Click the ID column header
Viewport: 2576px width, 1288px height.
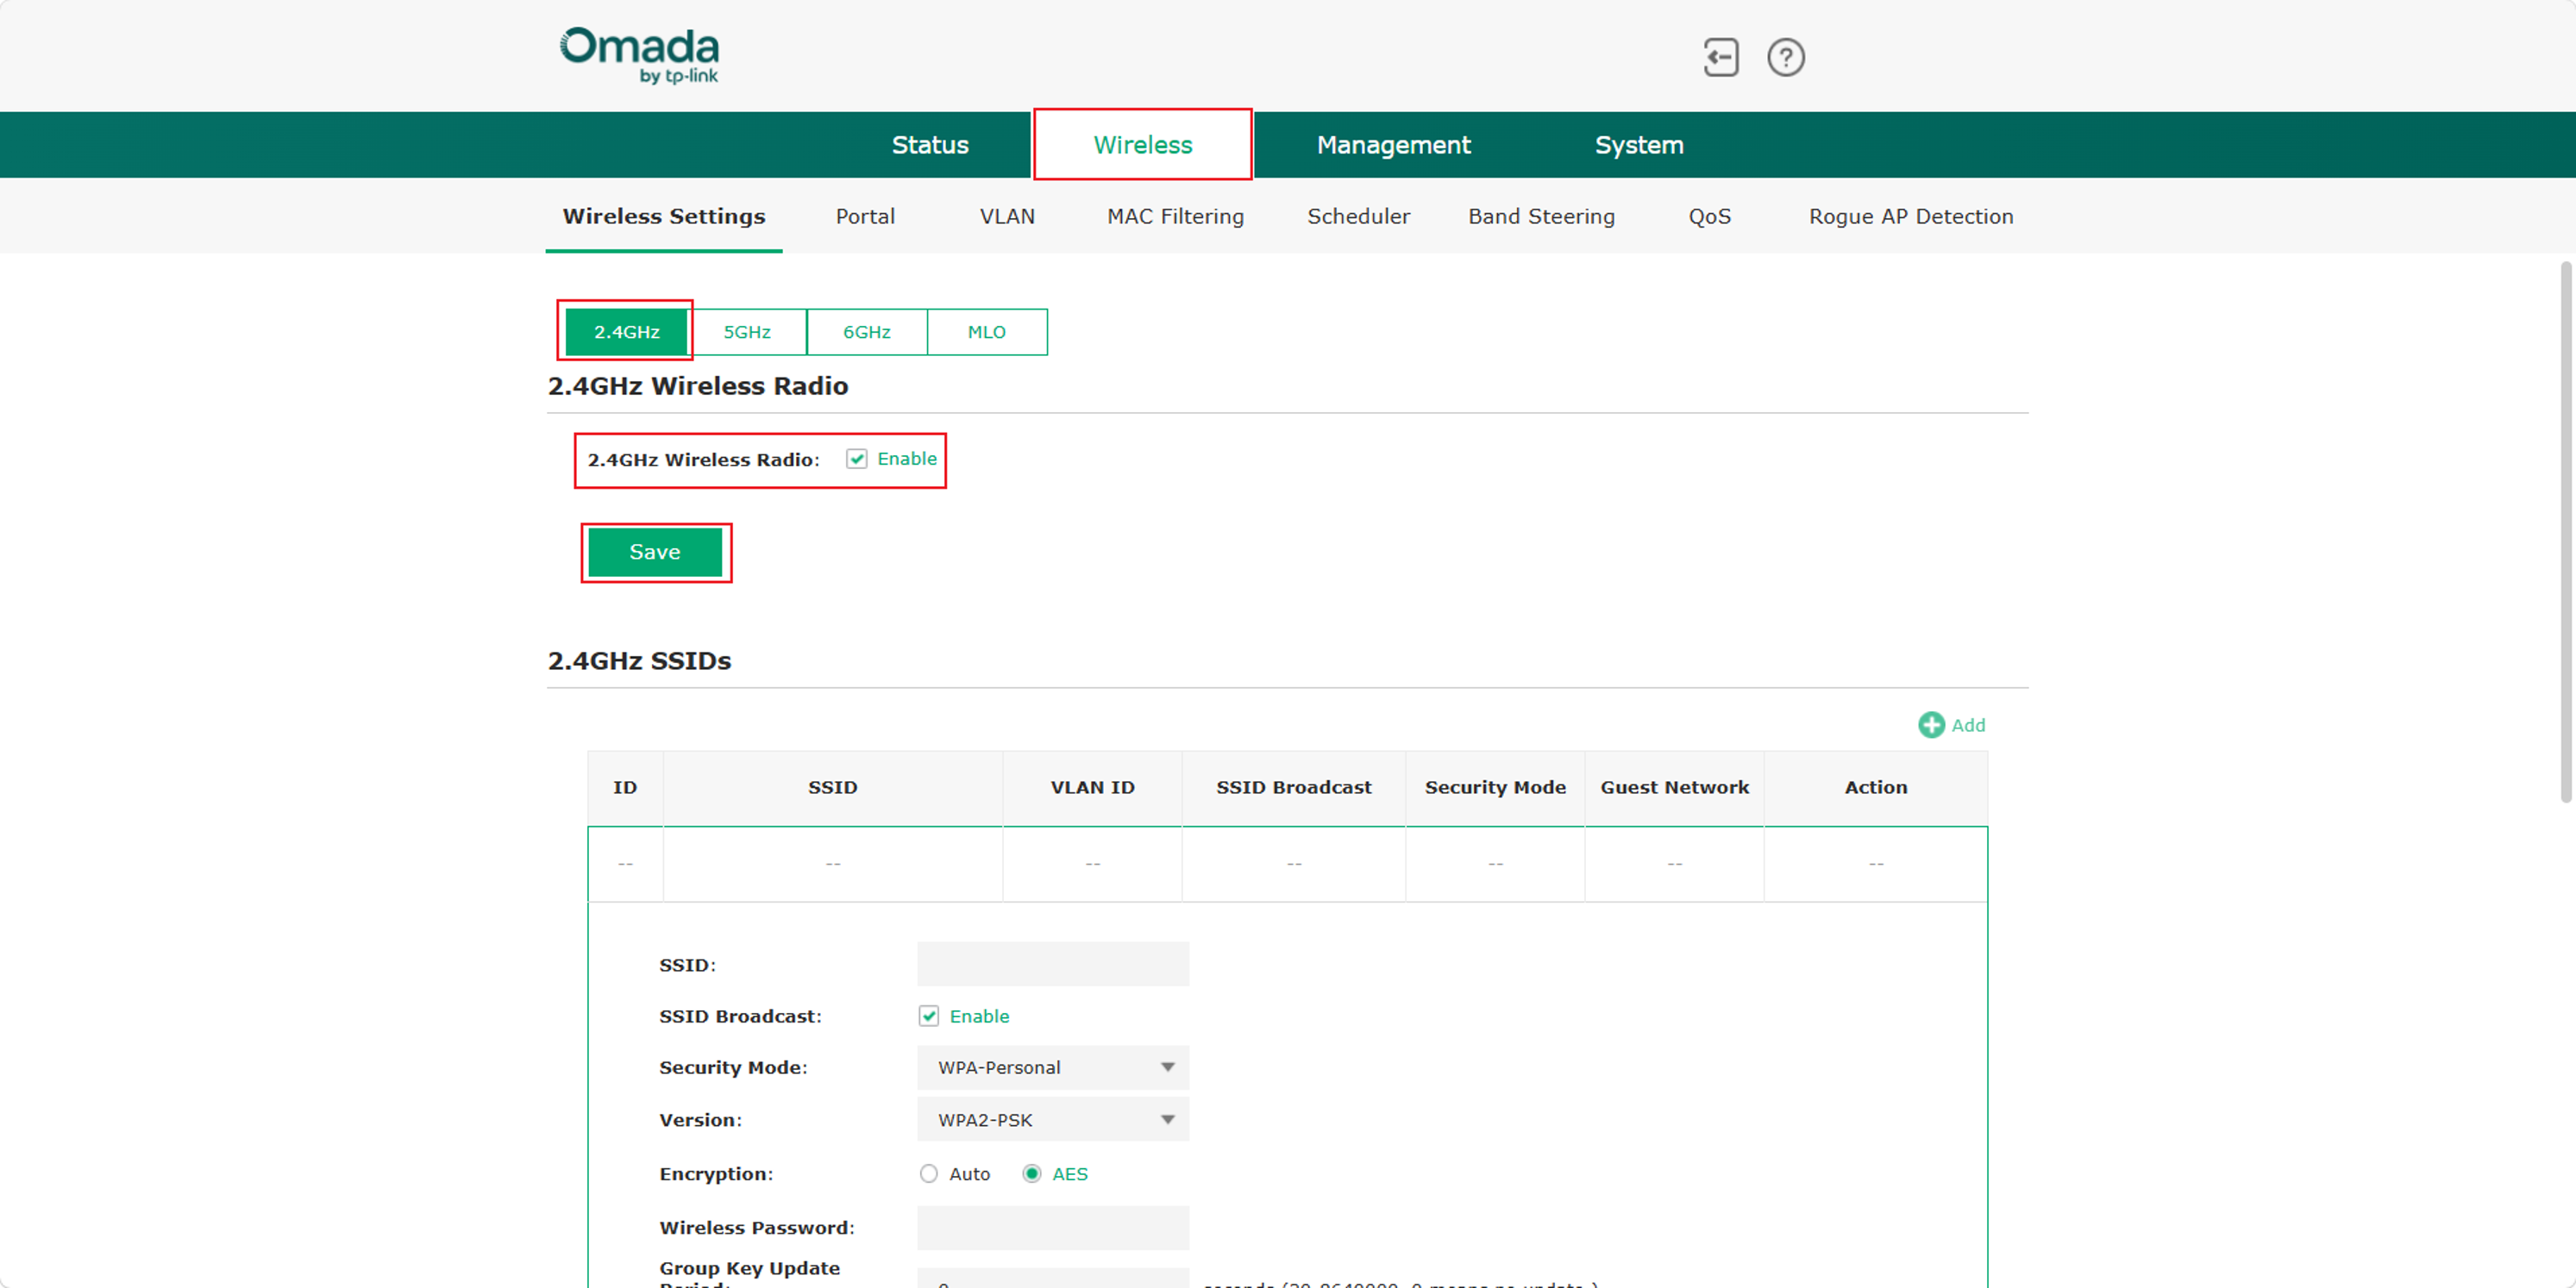point(625,787)
